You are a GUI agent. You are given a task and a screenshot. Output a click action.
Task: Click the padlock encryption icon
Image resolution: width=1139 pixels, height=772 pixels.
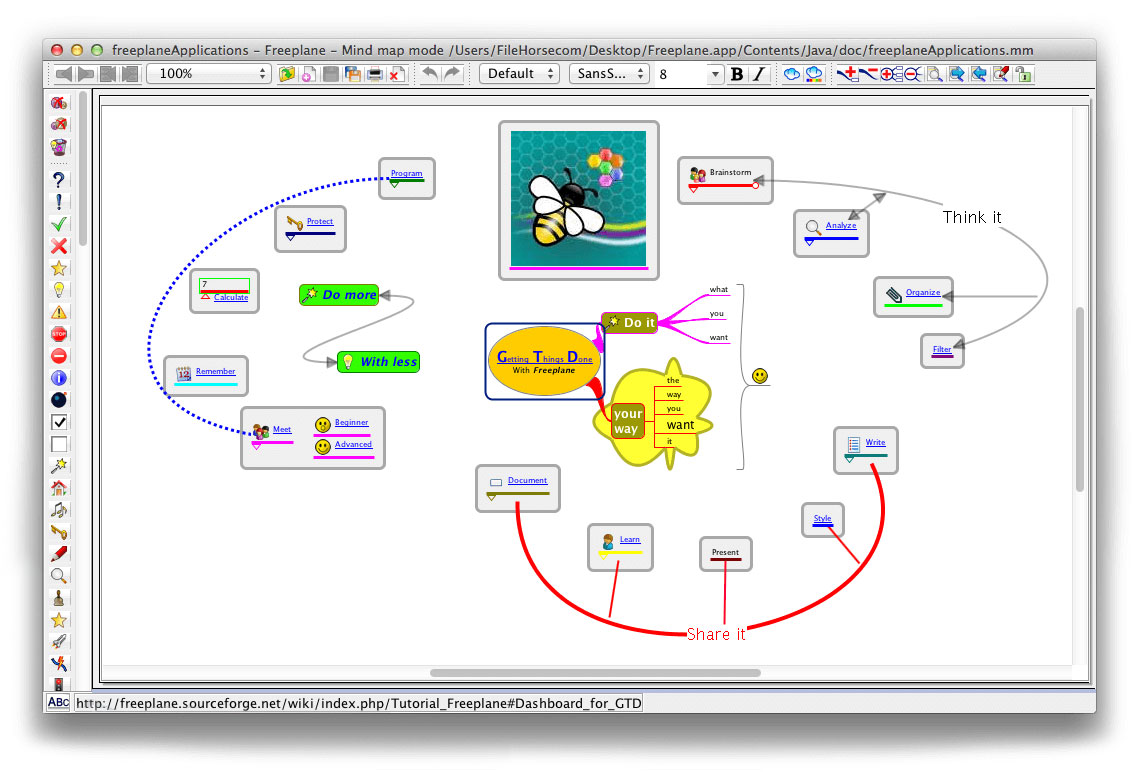(1024, 74)
